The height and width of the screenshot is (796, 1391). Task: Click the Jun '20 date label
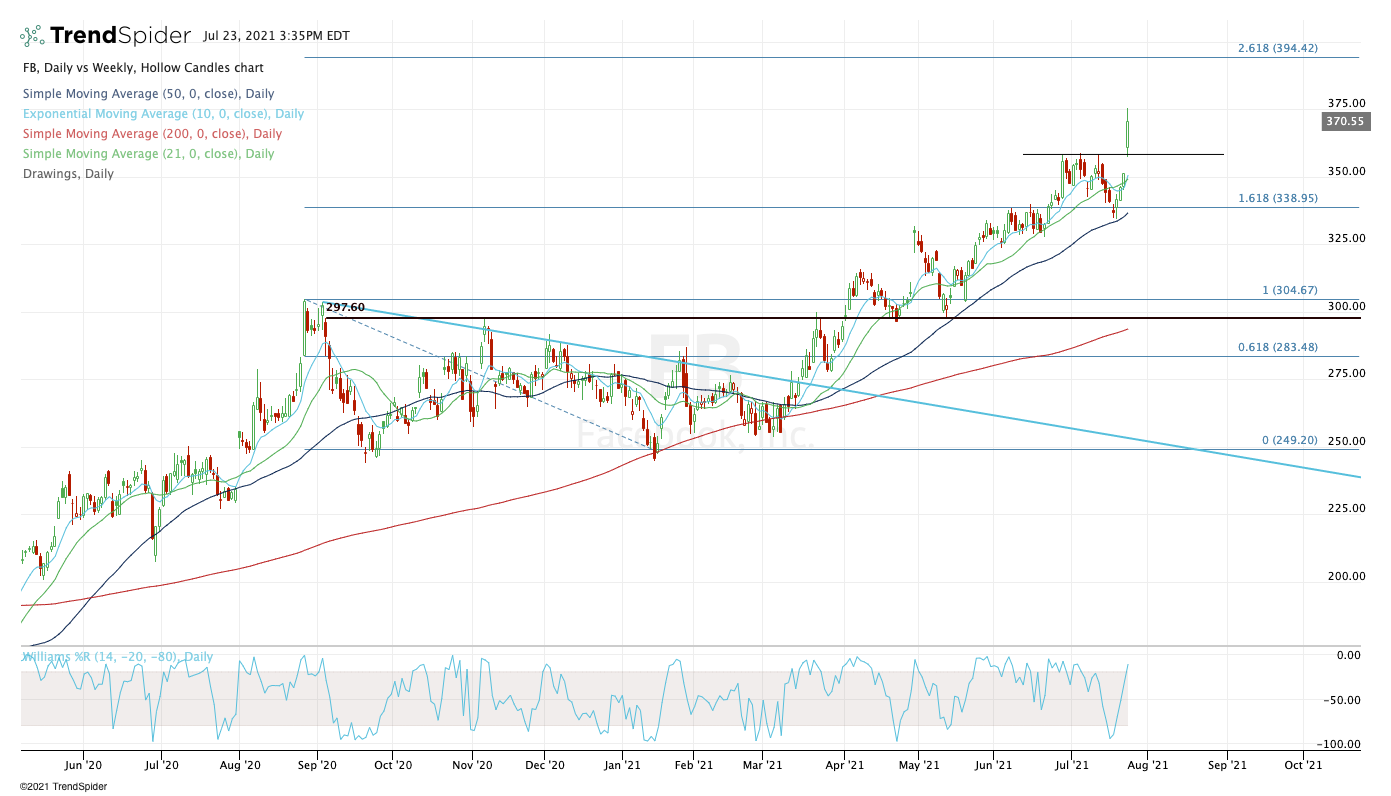(x=83, y=766)
